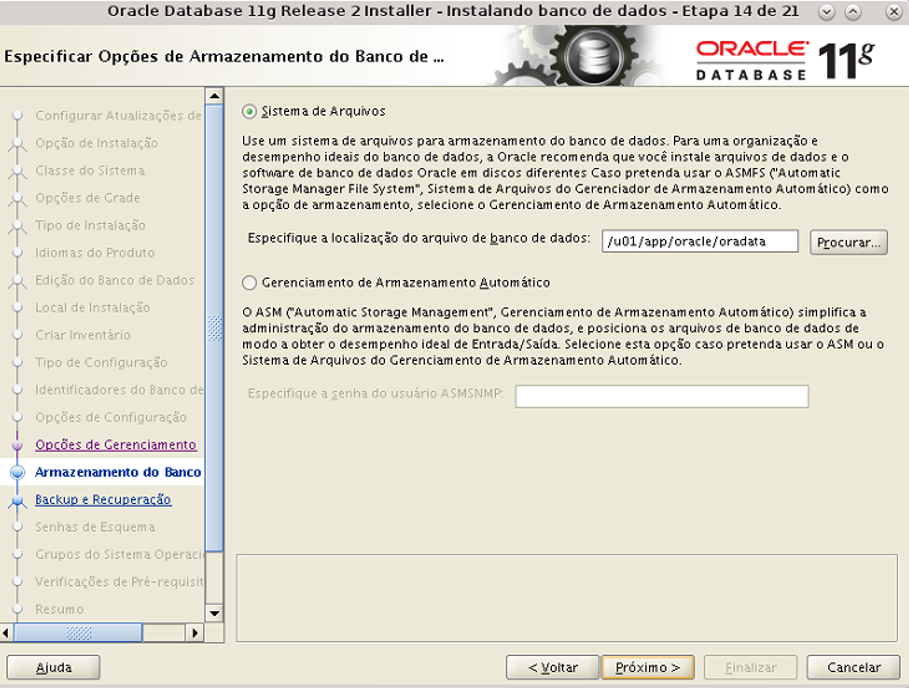Click the Criar Inventário step text
Image resolution: width=909 pixels, height=688 pixels.
pyautogui.click(x=83, y=334)
